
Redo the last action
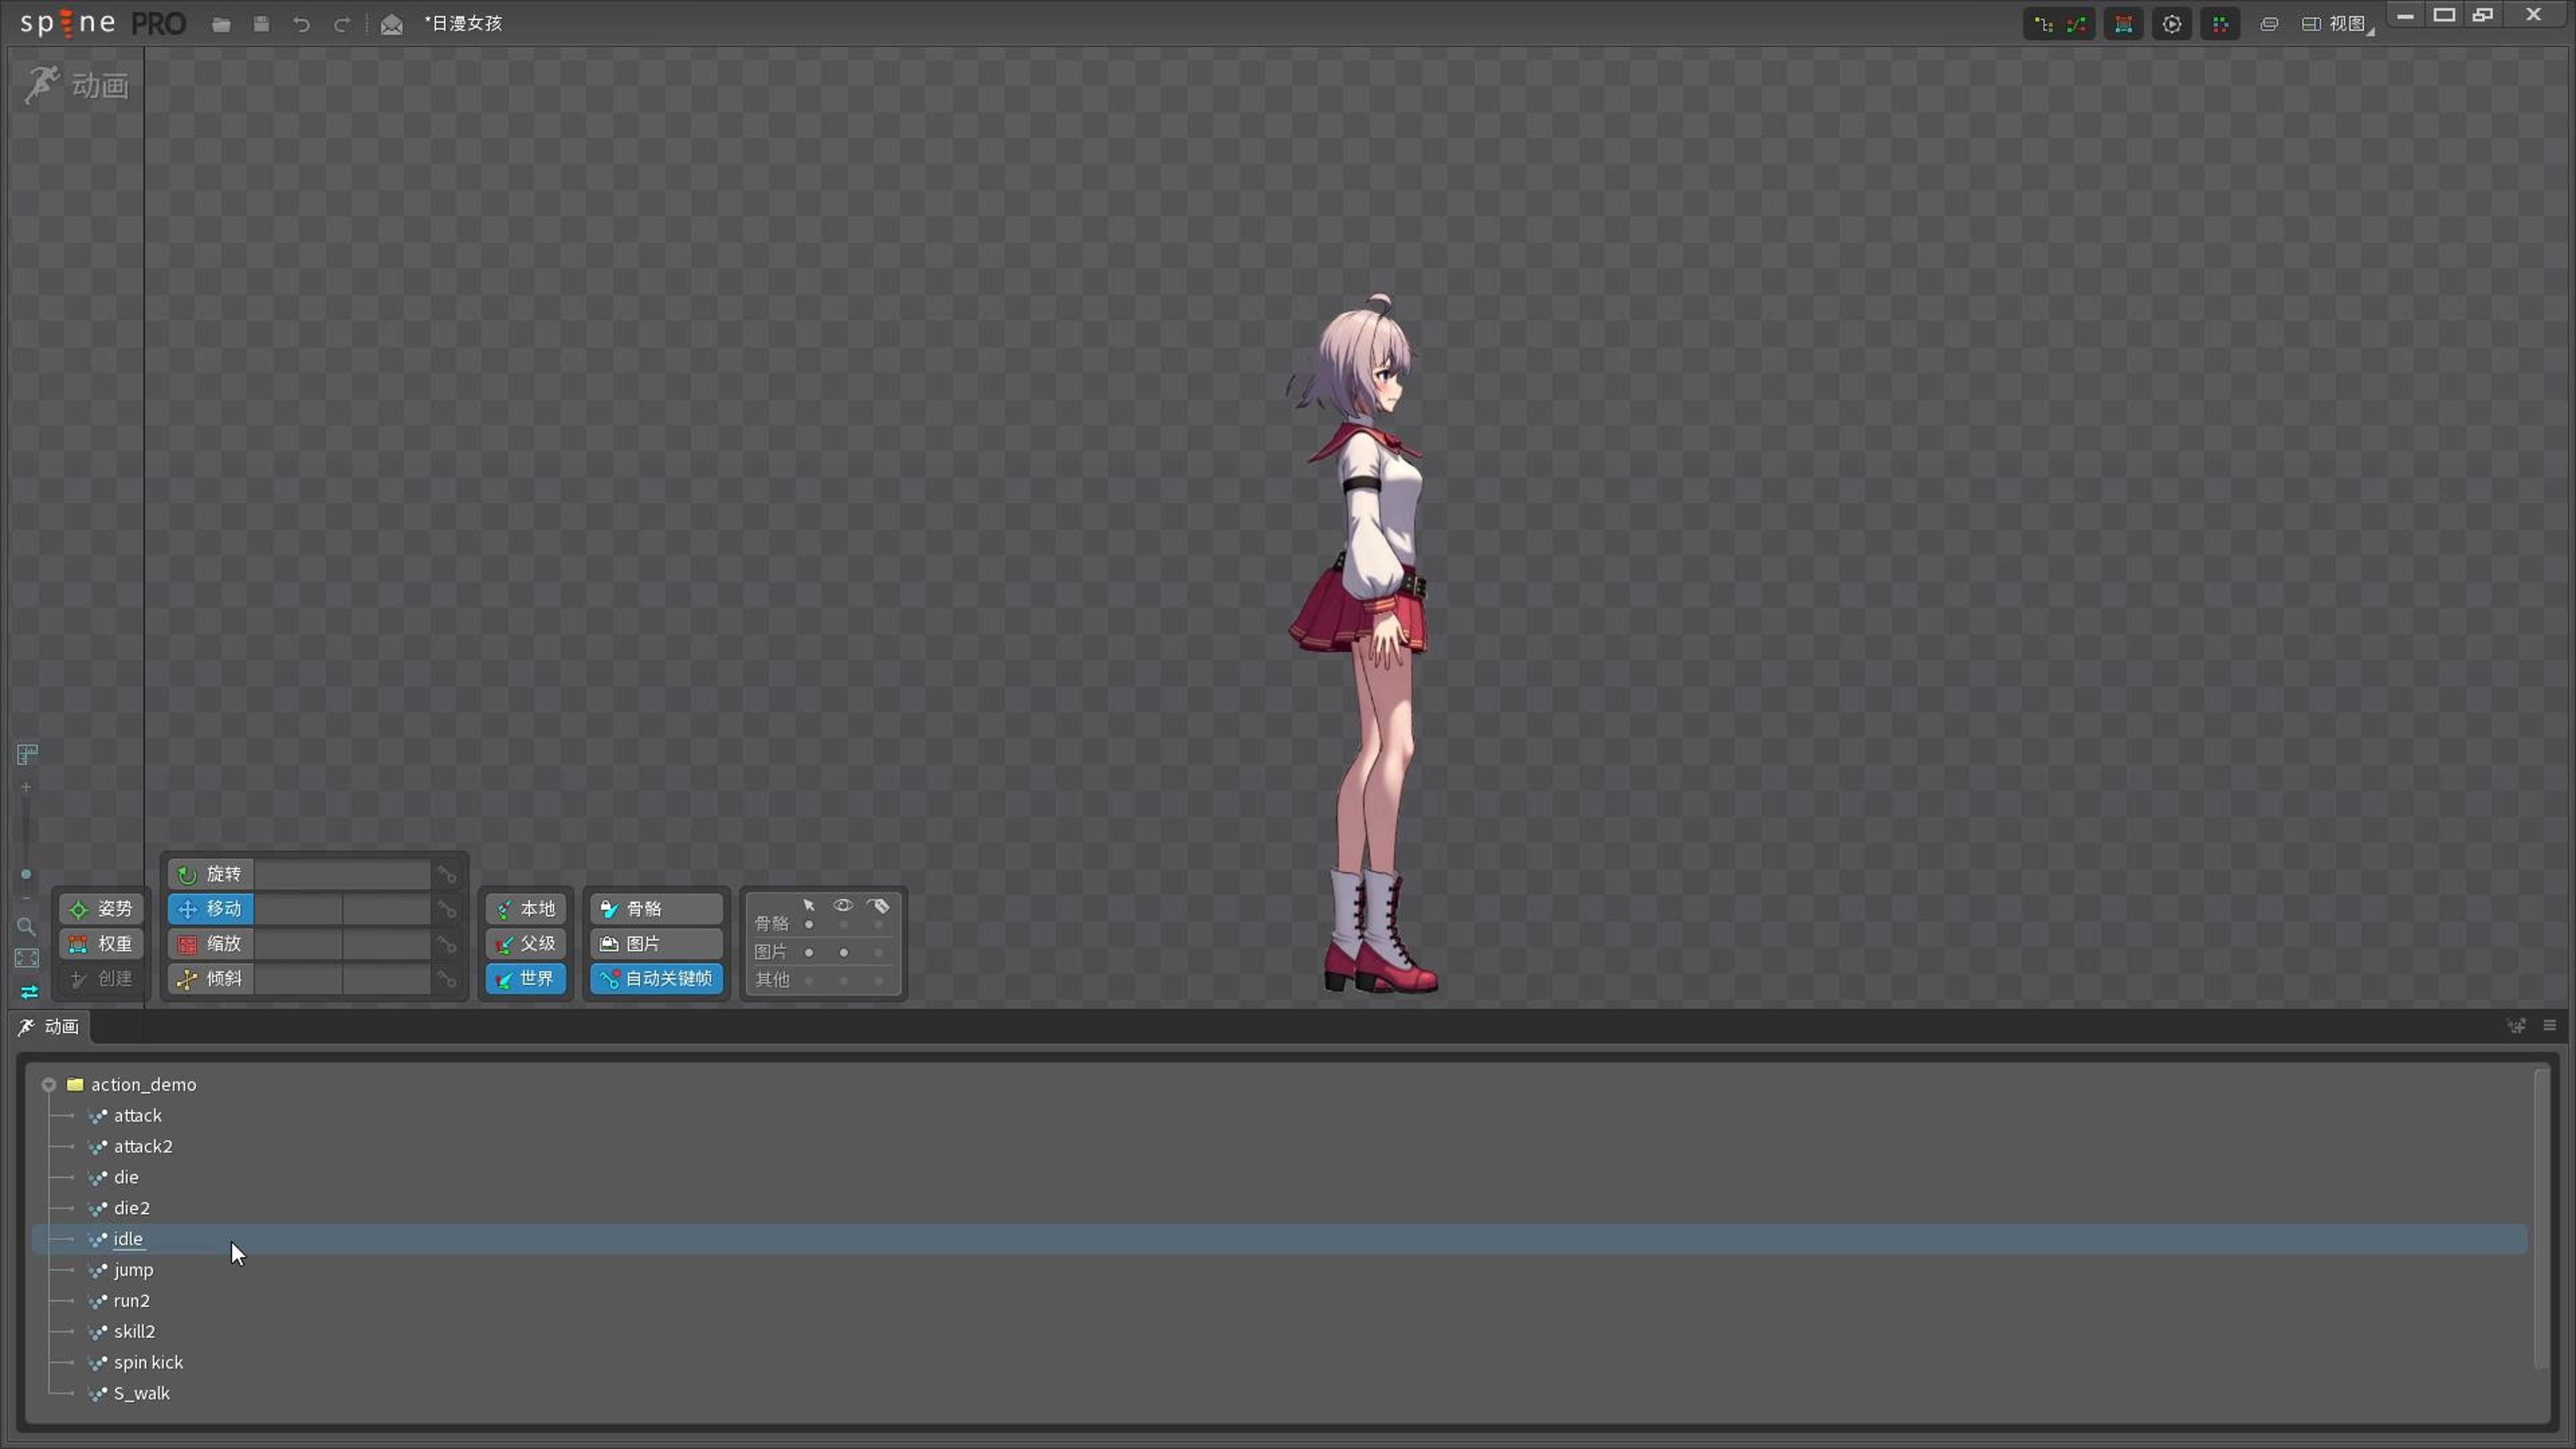click(x=342, y=24)
